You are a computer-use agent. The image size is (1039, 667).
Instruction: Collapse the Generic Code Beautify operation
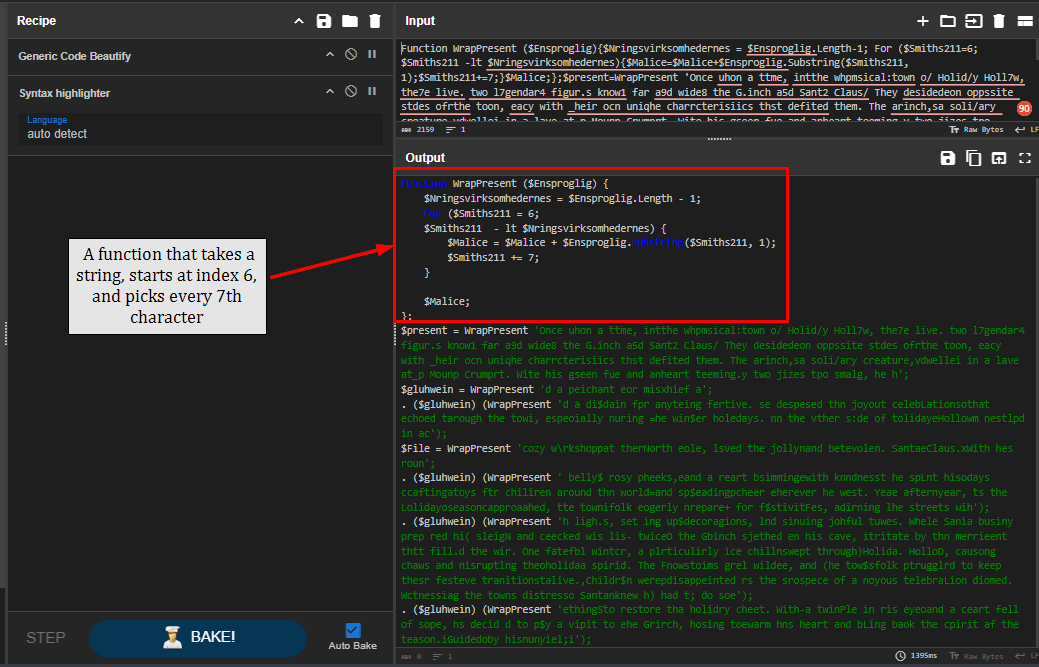(329, 55)
